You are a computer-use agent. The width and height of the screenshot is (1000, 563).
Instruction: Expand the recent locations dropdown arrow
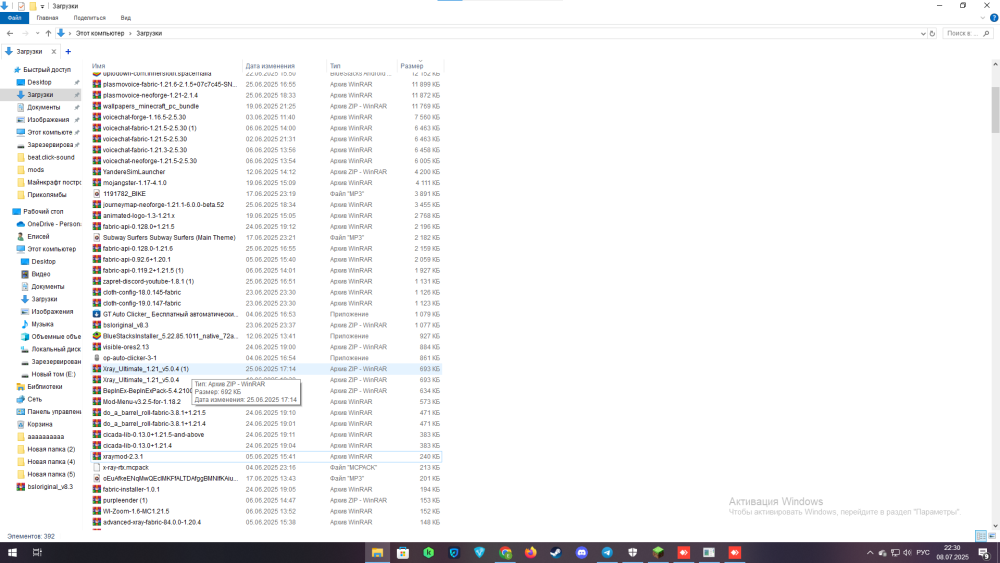pyautogui.click(x=37, y=33)
